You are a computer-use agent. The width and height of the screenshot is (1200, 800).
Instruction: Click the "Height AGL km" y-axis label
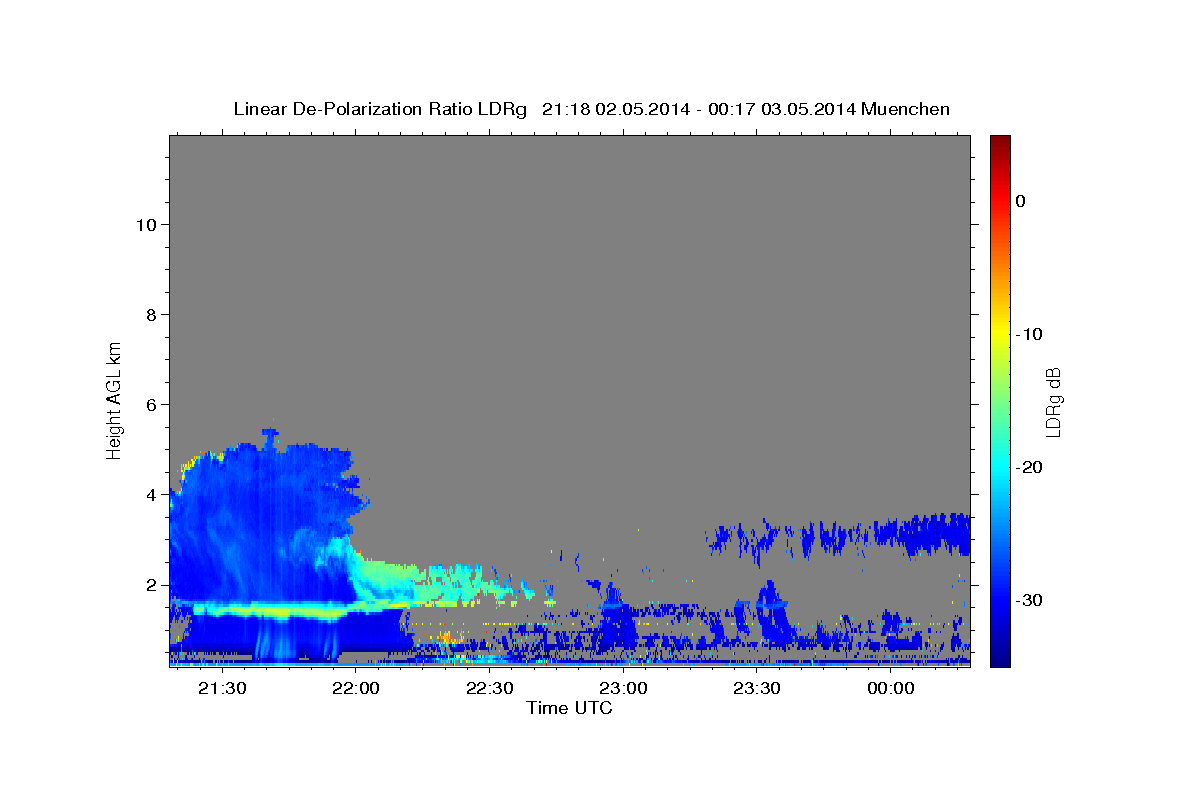pos(115,399)
